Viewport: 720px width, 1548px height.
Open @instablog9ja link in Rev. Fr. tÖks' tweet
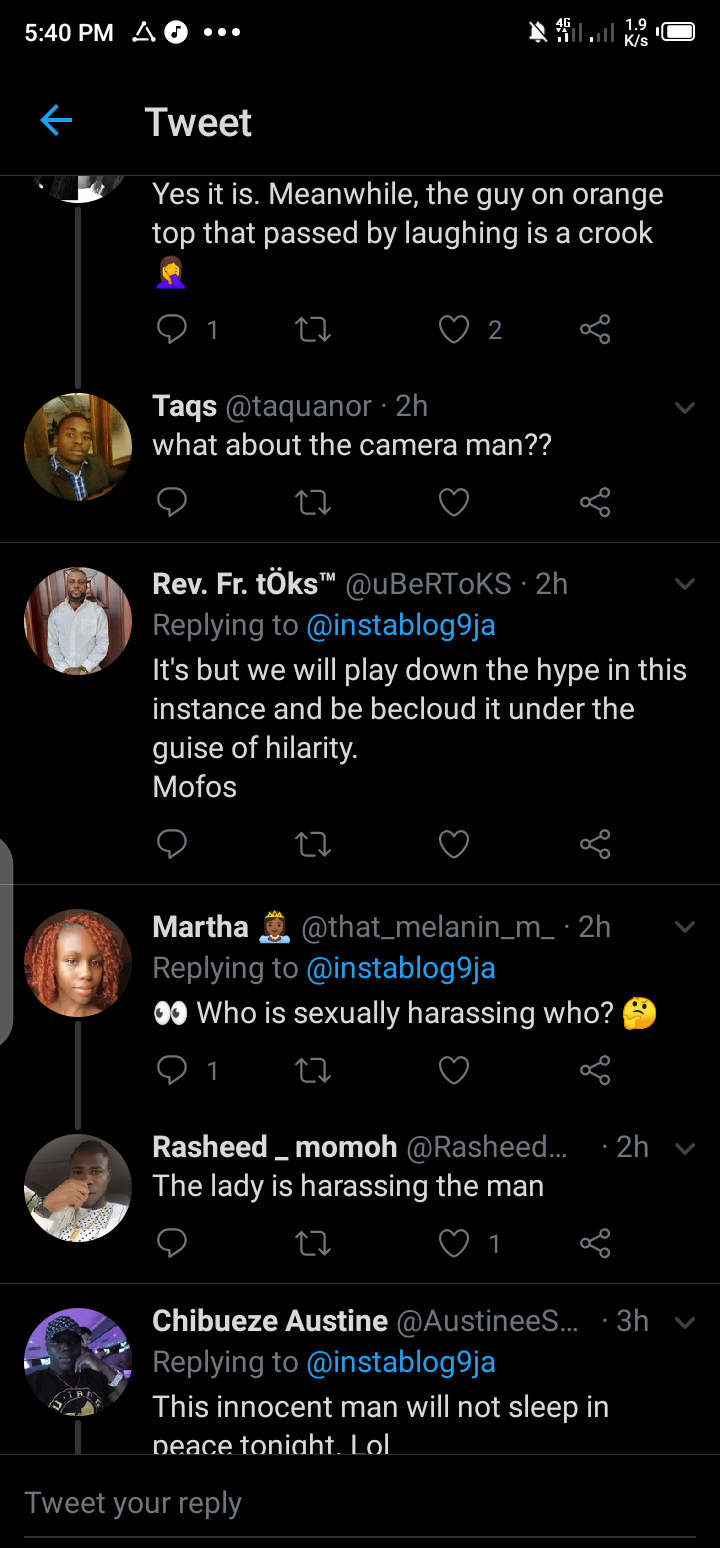click(x=401, y=626)
